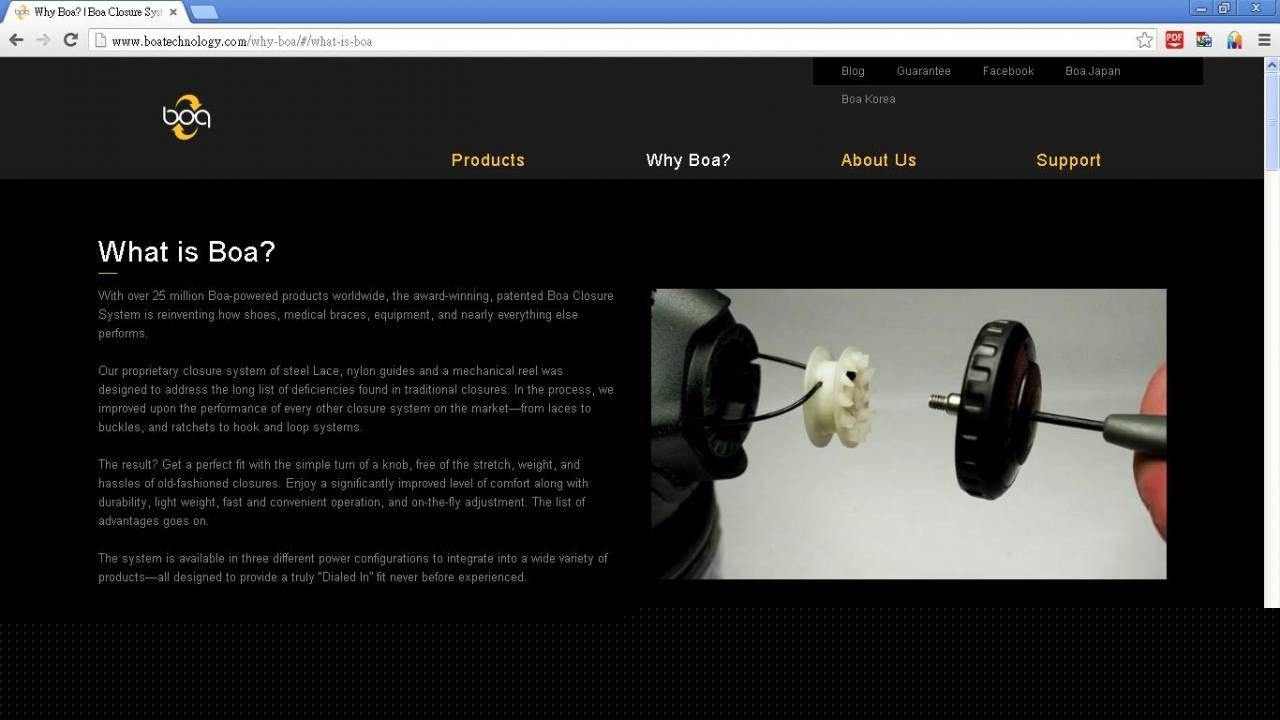The height and width of the screenshot is (720, 1280).
Task: Click the browser back arrow
Action: (x=16, y=40)
